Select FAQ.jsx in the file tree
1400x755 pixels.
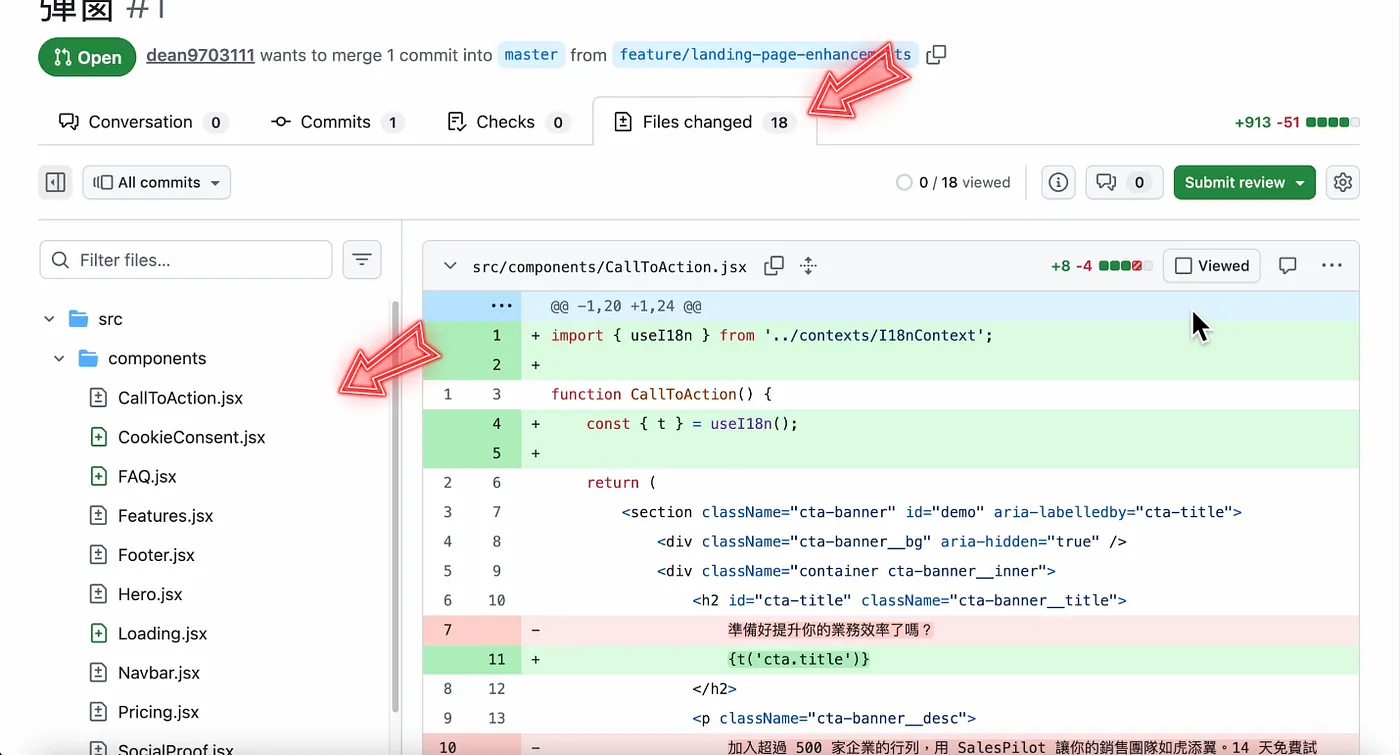[x=147, y=476]
